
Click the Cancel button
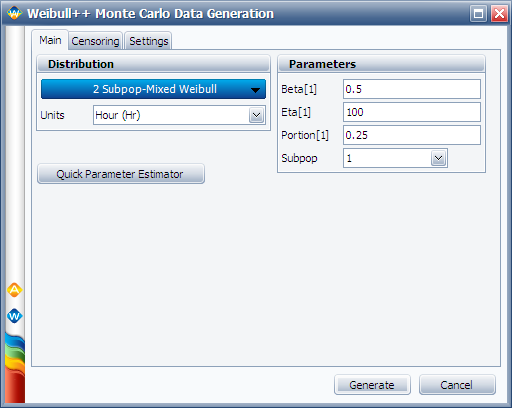(457, 385)
